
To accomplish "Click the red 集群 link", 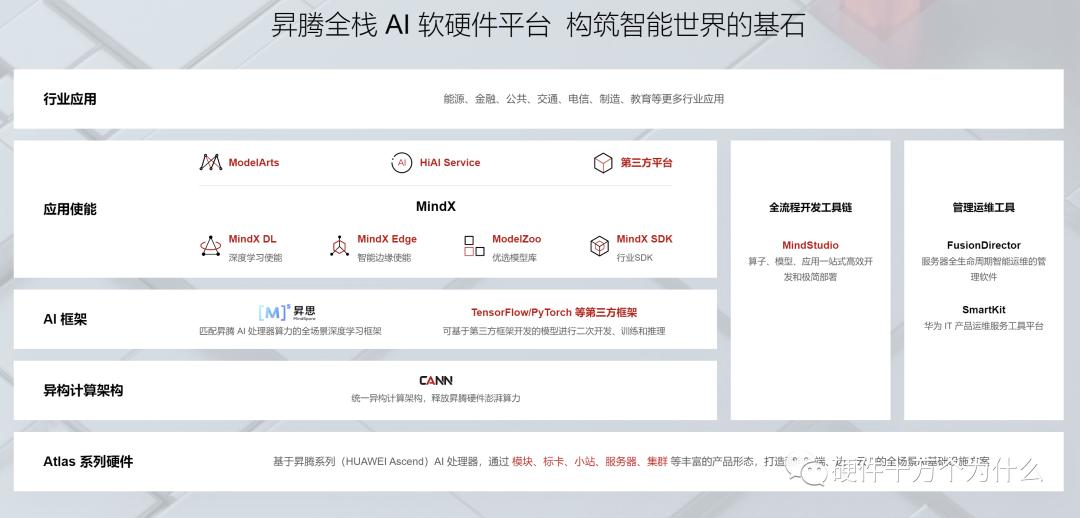I will coord(657,462).
